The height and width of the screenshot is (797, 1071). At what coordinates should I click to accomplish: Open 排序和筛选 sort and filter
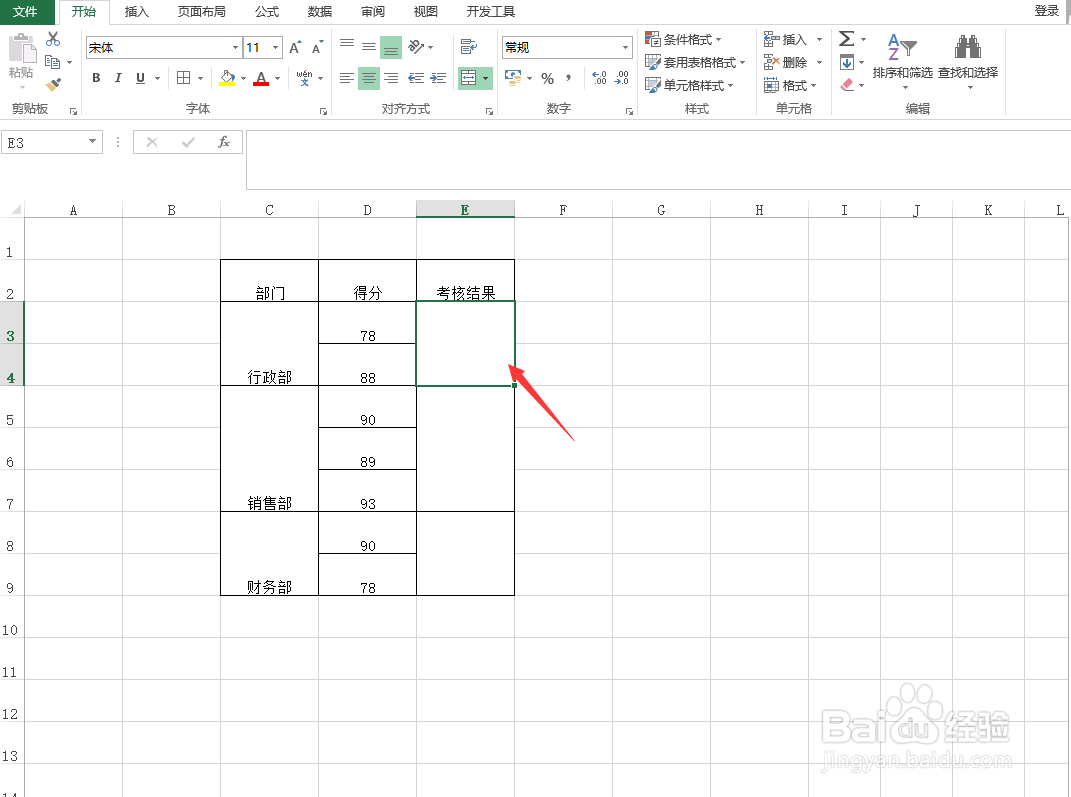coord(902,61)
